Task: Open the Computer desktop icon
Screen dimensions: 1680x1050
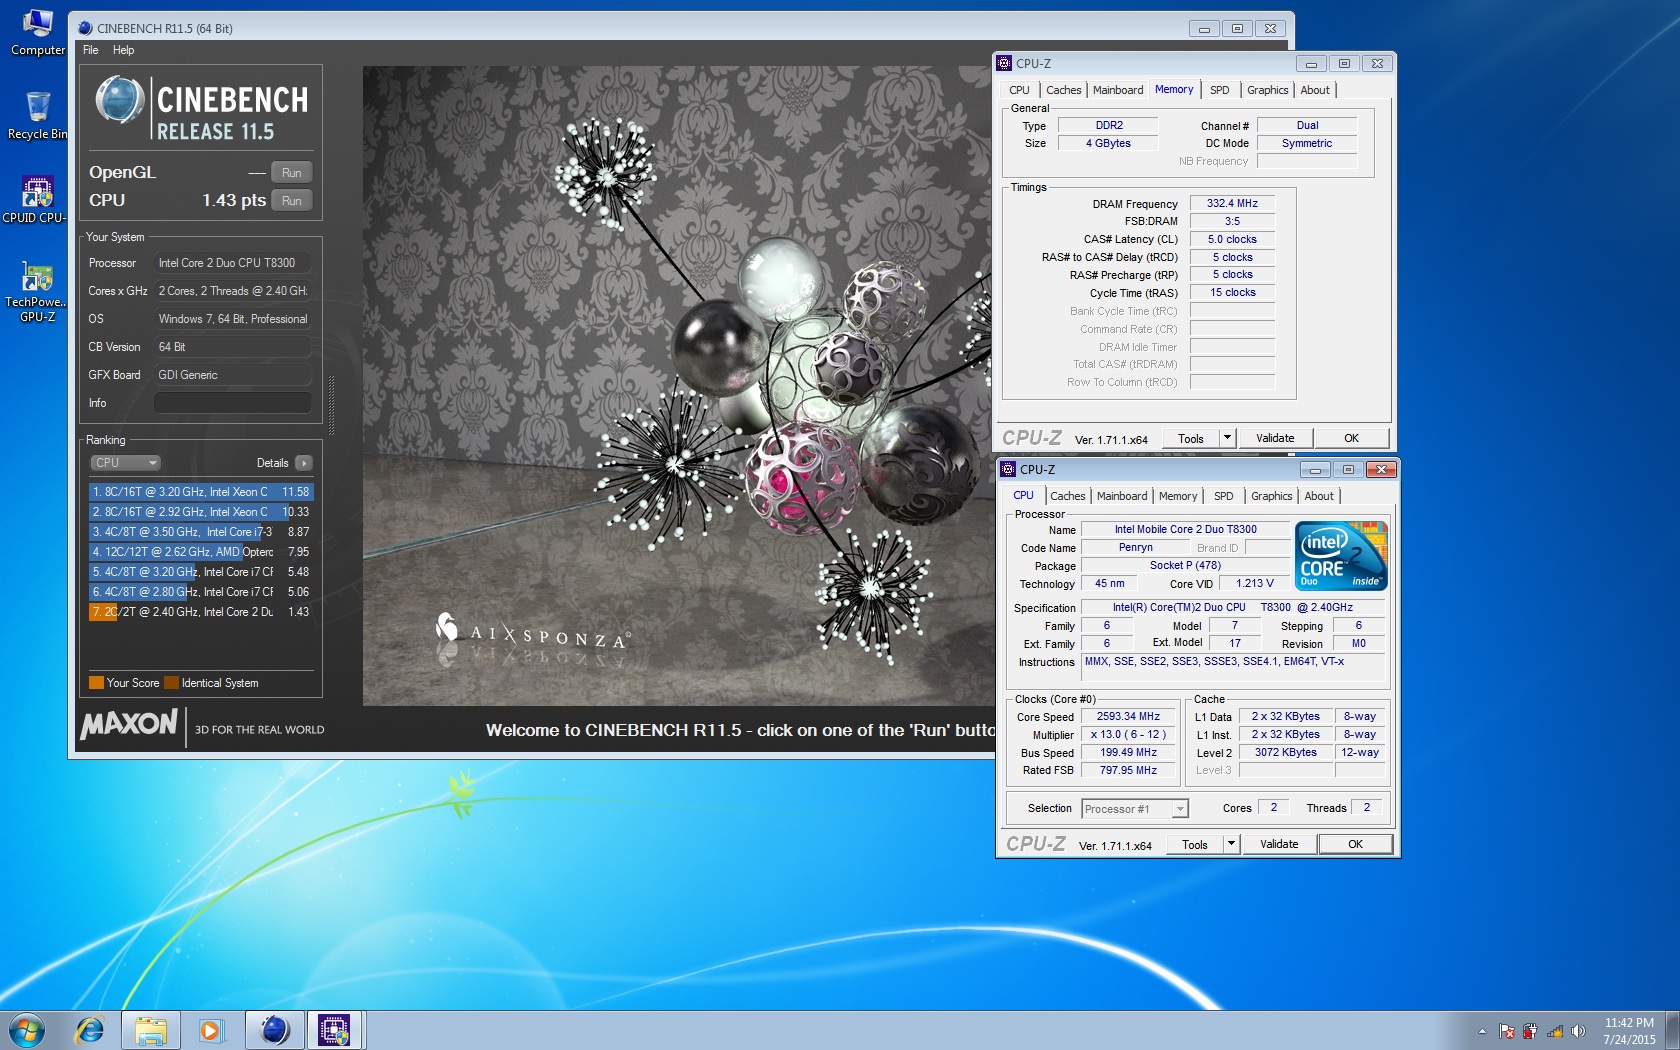Action: 37,32
